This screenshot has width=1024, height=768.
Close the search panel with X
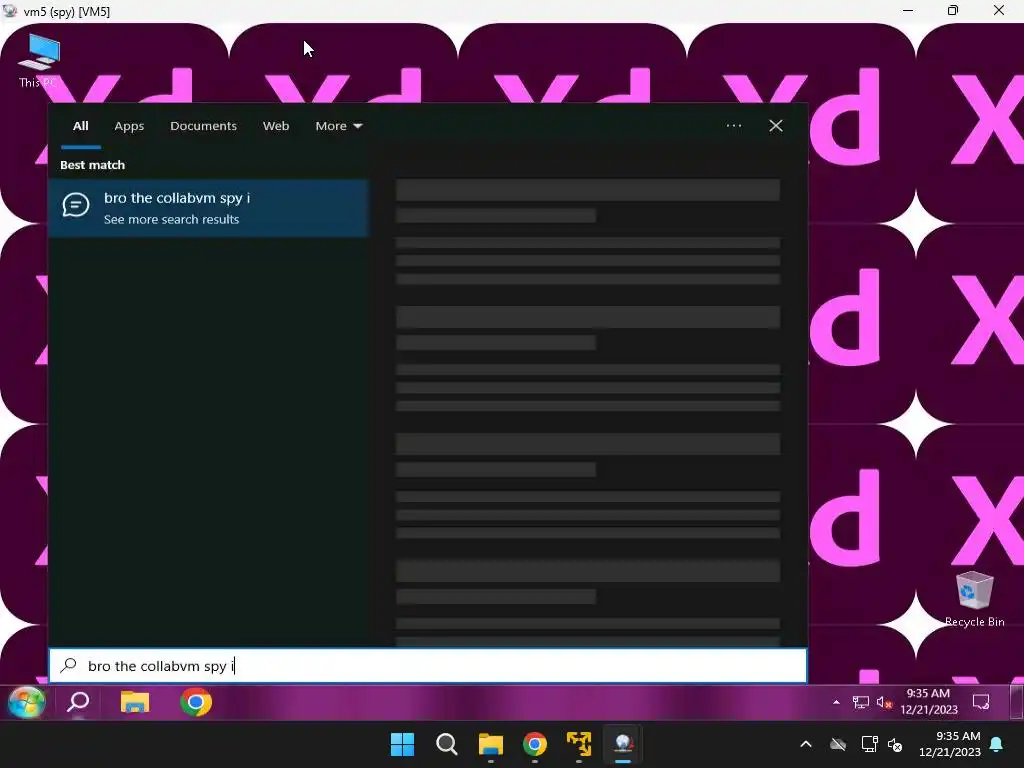coord(776,125)
